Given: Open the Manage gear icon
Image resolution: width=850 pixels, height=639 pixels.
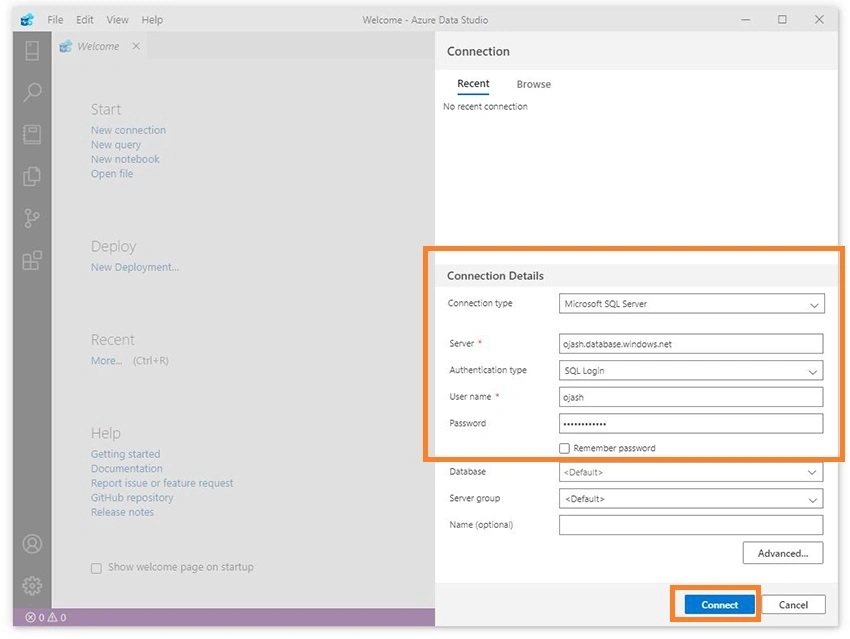Looking at the screenshot, I should click(32, 585).
